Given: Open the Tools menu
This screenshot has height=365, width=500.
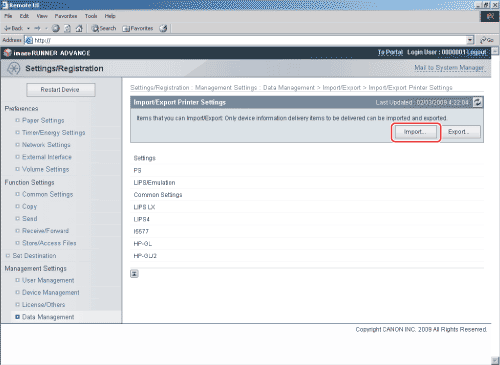Looking at the screenshot, I should point(91,16).
